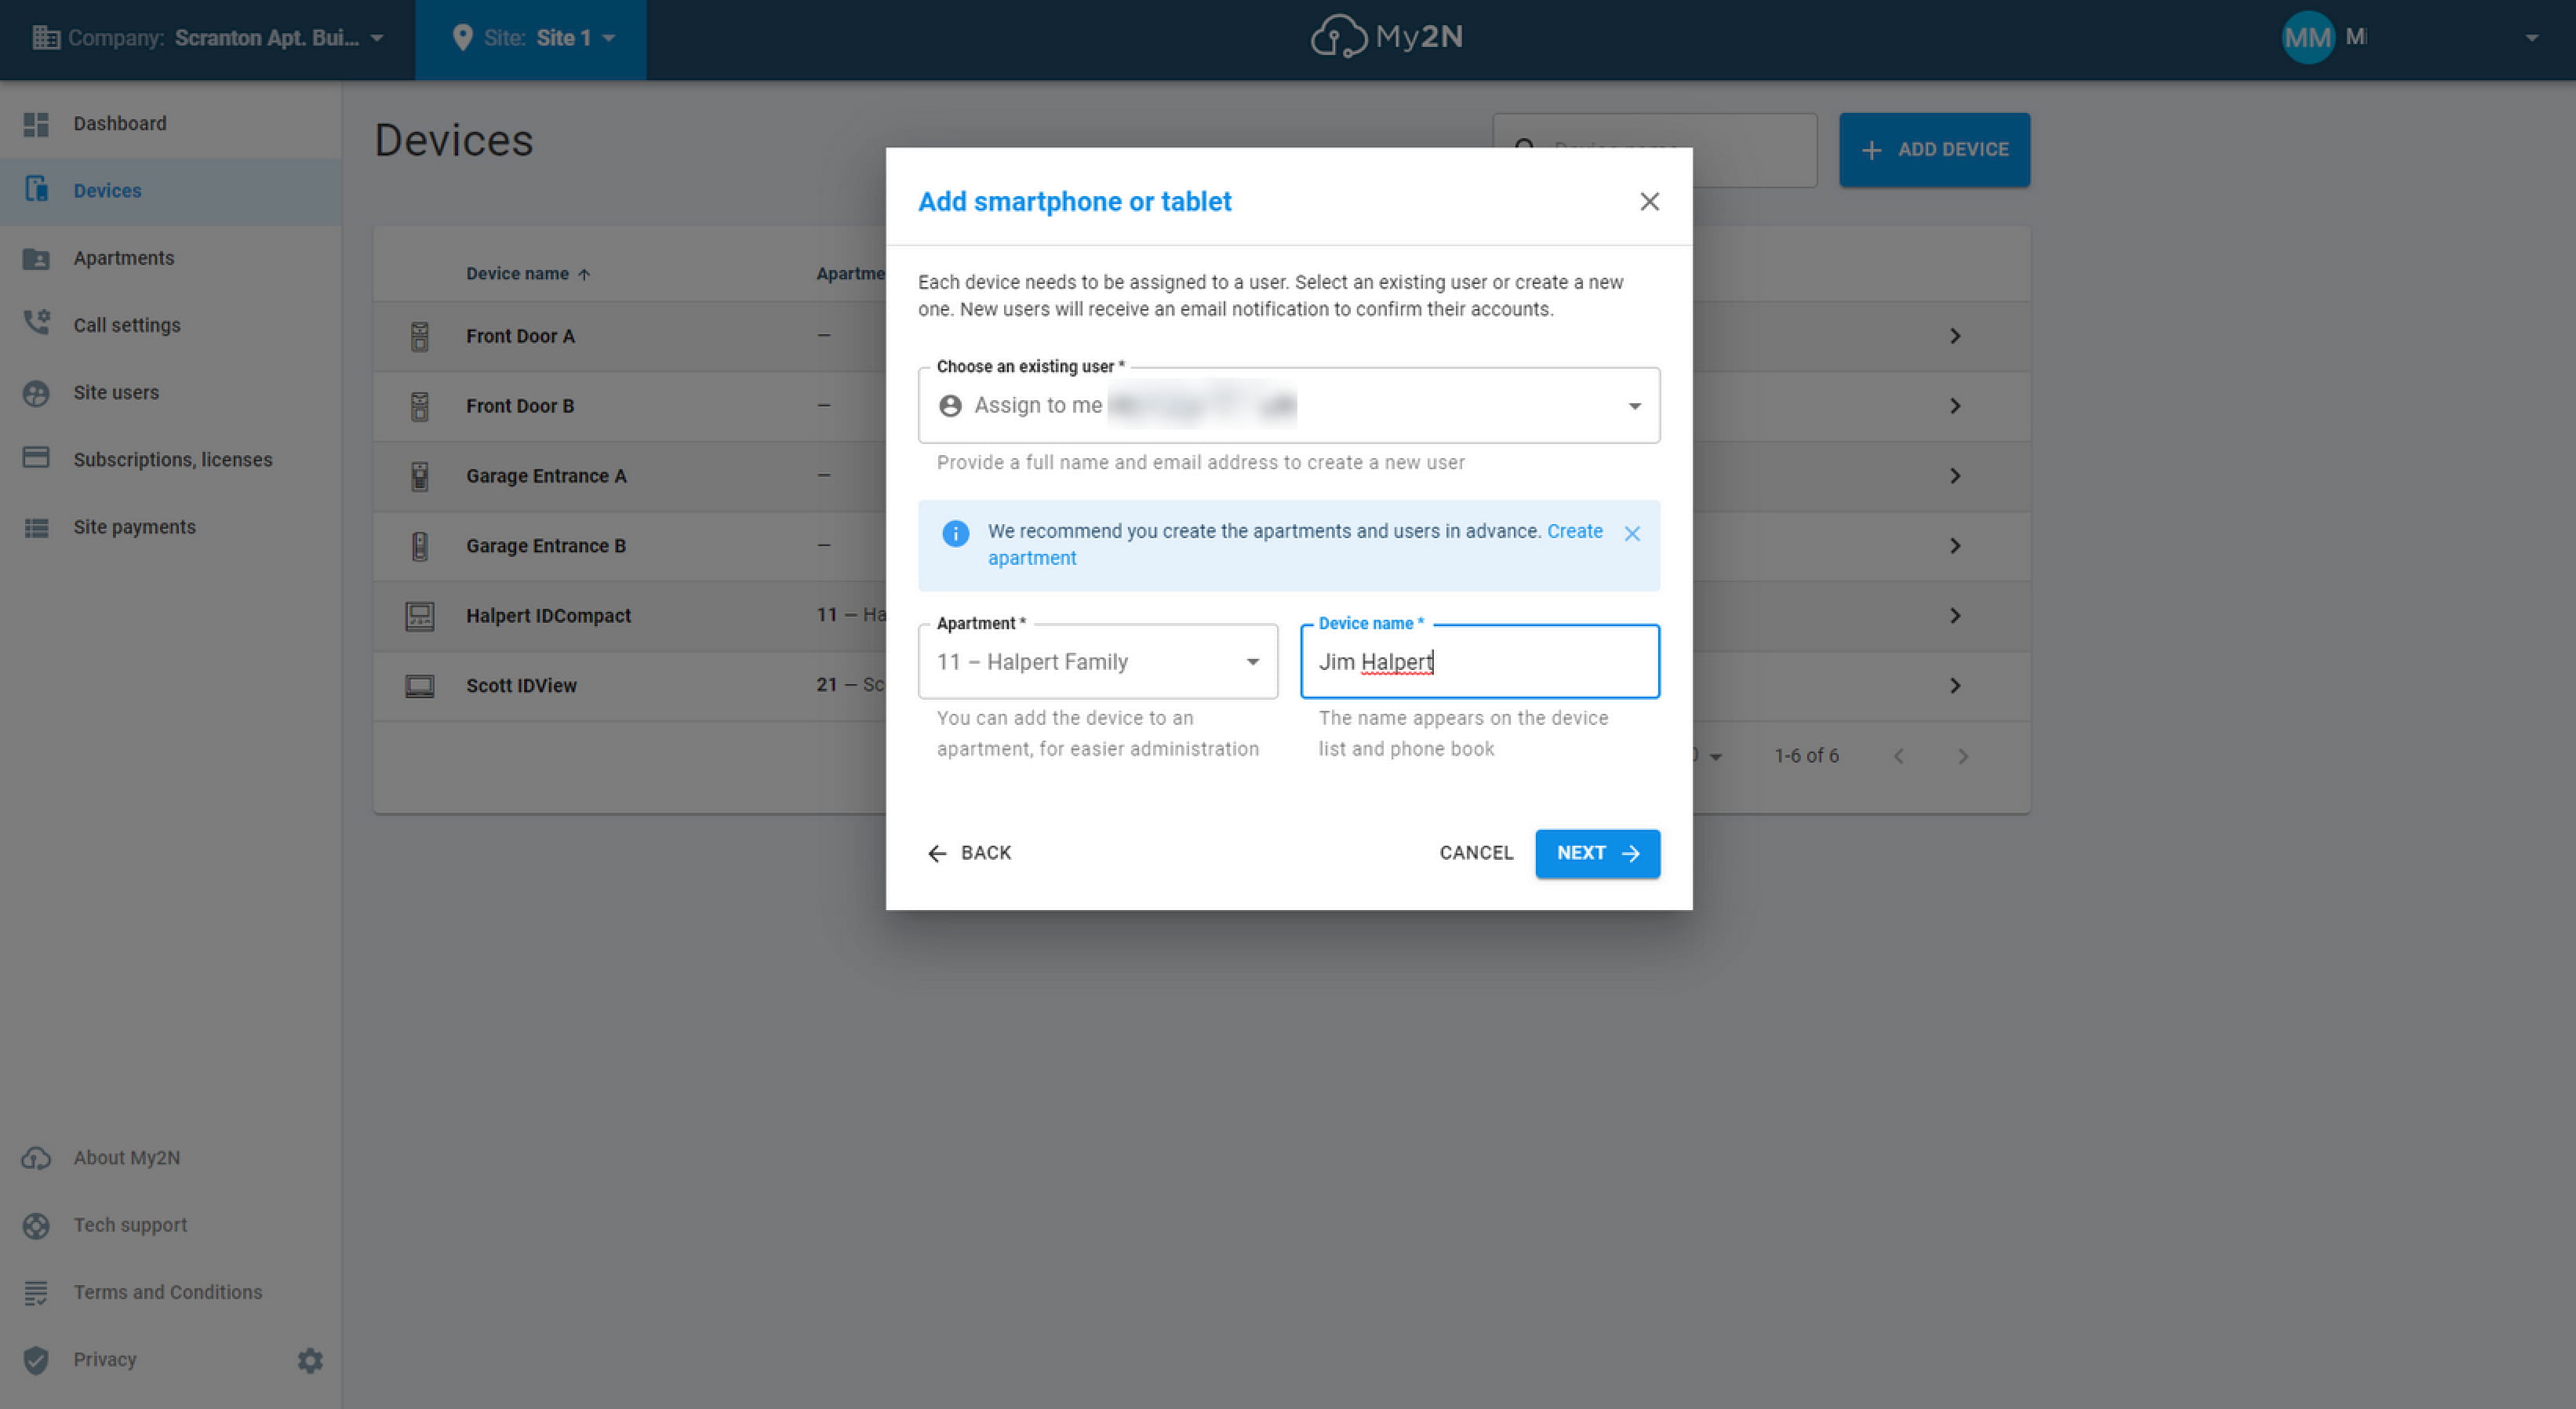Open rows per page dropdown arrow
2576x1409 pixels.
click(x=1715, y=757)
